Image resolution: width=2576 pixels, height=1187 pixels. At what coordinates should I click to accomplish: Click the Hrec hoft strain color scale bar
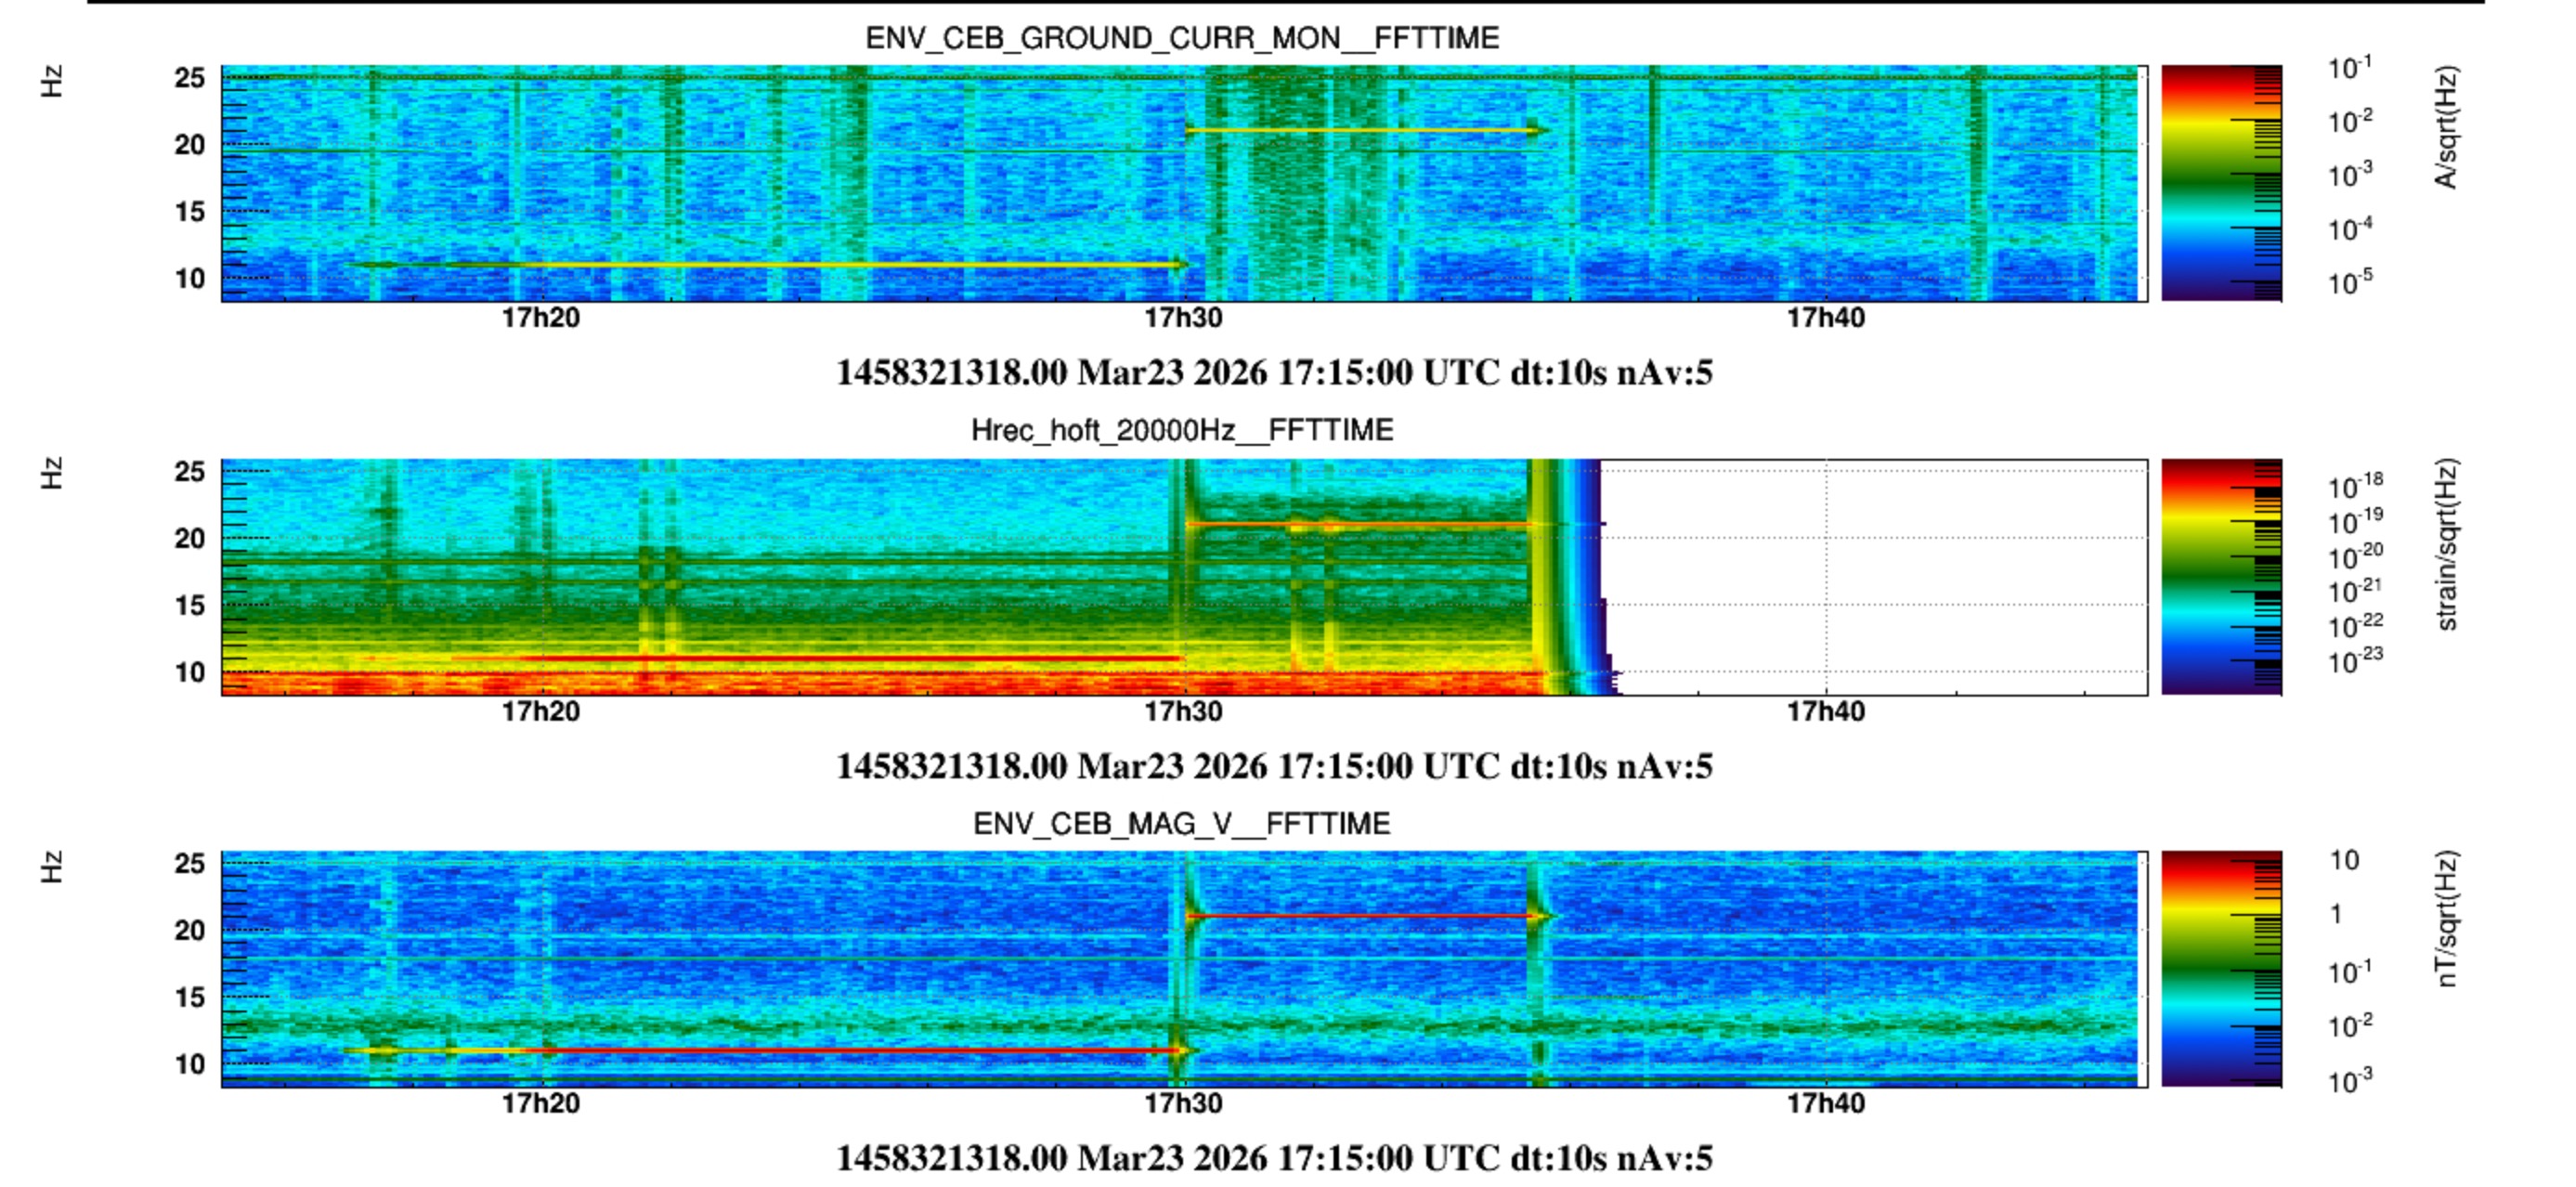2221,576
